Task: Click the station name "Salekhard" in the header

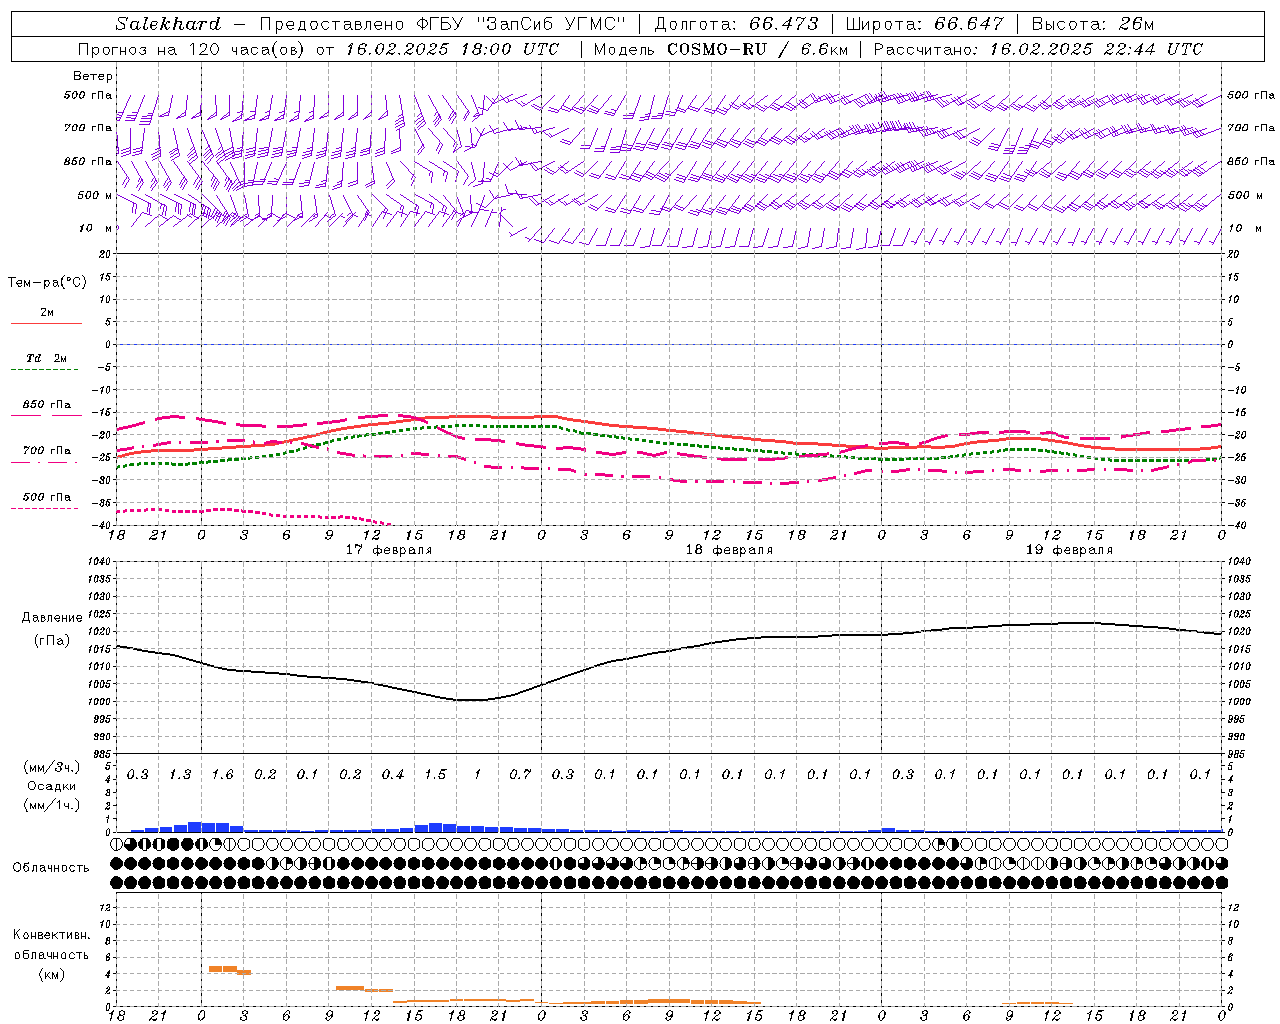Action: pyautogui.click(x=168, y=24)
